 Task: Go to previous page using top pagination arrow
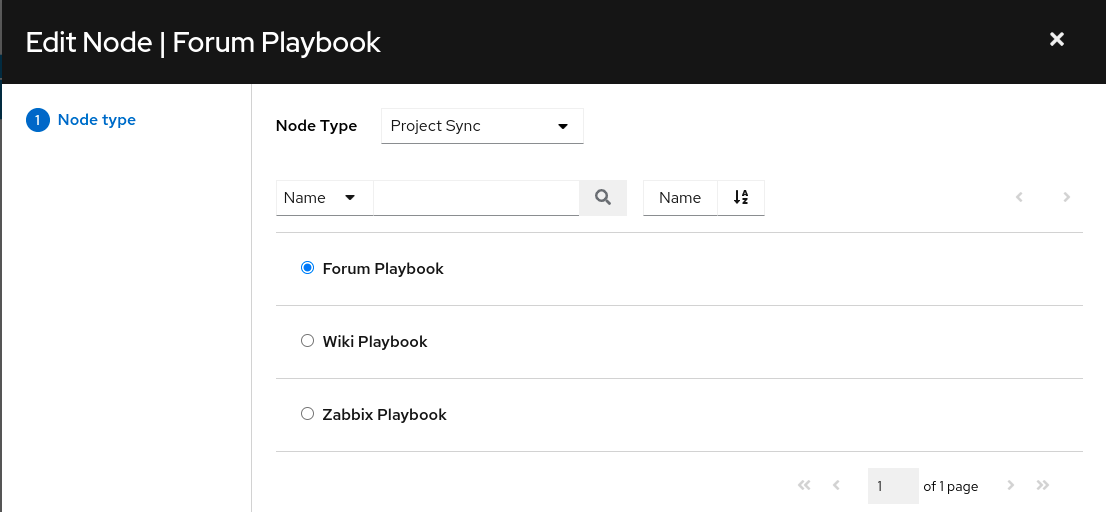(1019, 198)
